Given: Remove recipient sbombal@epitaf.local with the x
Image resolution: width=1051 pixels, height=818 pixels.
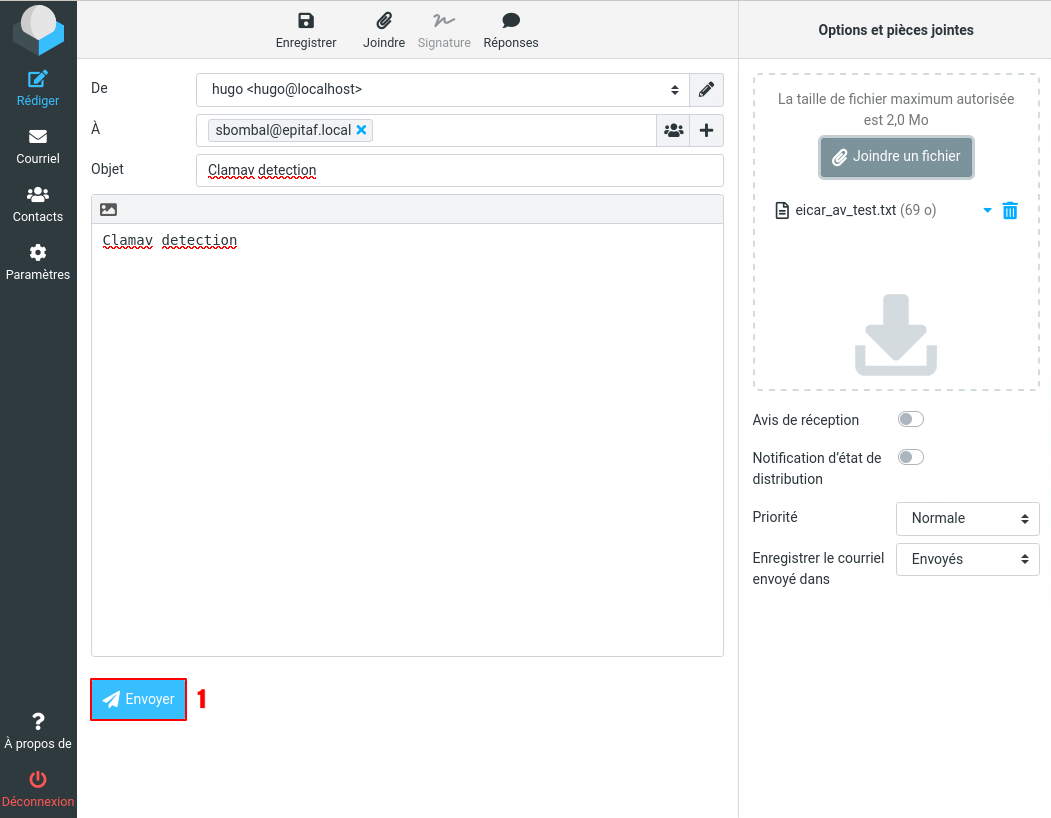Looking at the screenshot, I should pyautogui.click(x=361, y=130).
